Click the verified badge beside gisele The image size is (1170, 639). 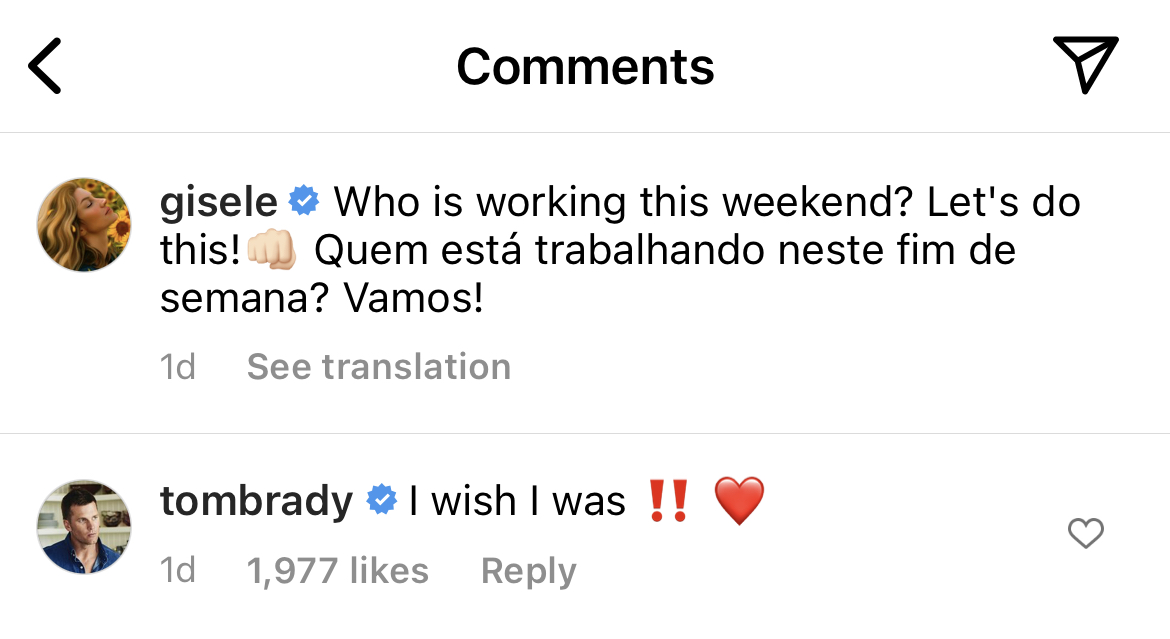pyautogui.click(x=304, y=202)
